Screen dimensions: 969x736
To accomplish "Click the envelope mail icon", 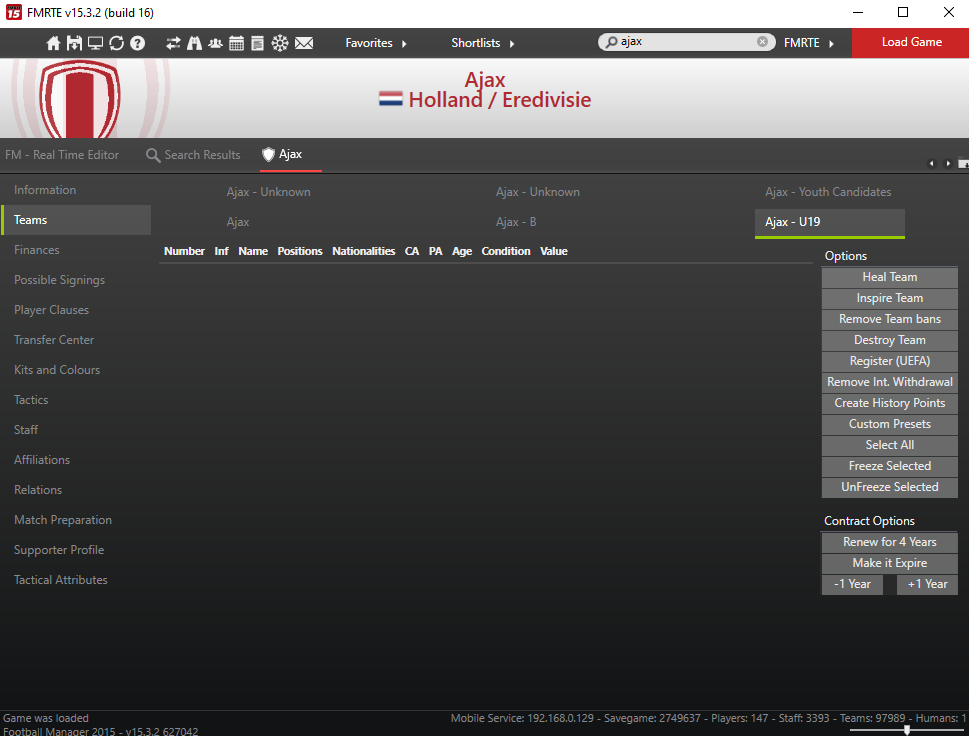I will (304, 43).
